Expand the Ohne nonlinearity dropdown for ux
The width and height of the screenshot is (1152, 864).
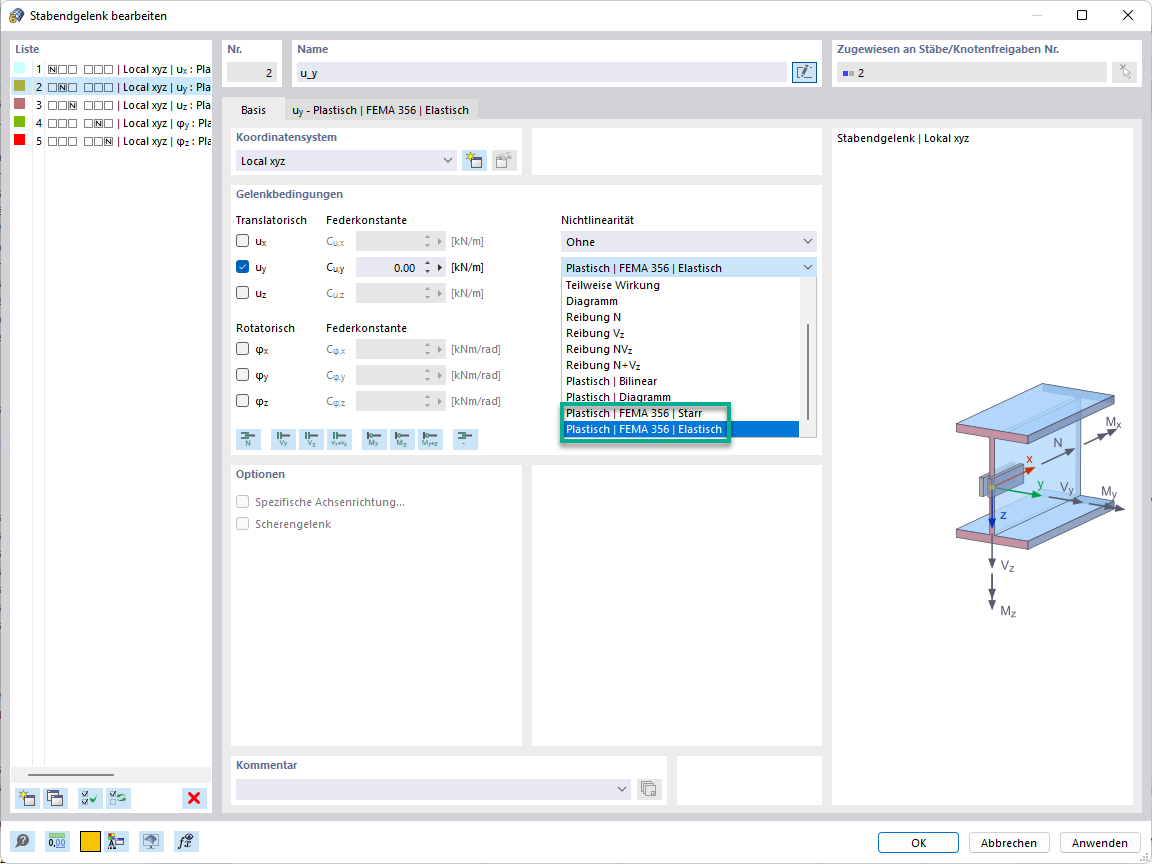688,242
